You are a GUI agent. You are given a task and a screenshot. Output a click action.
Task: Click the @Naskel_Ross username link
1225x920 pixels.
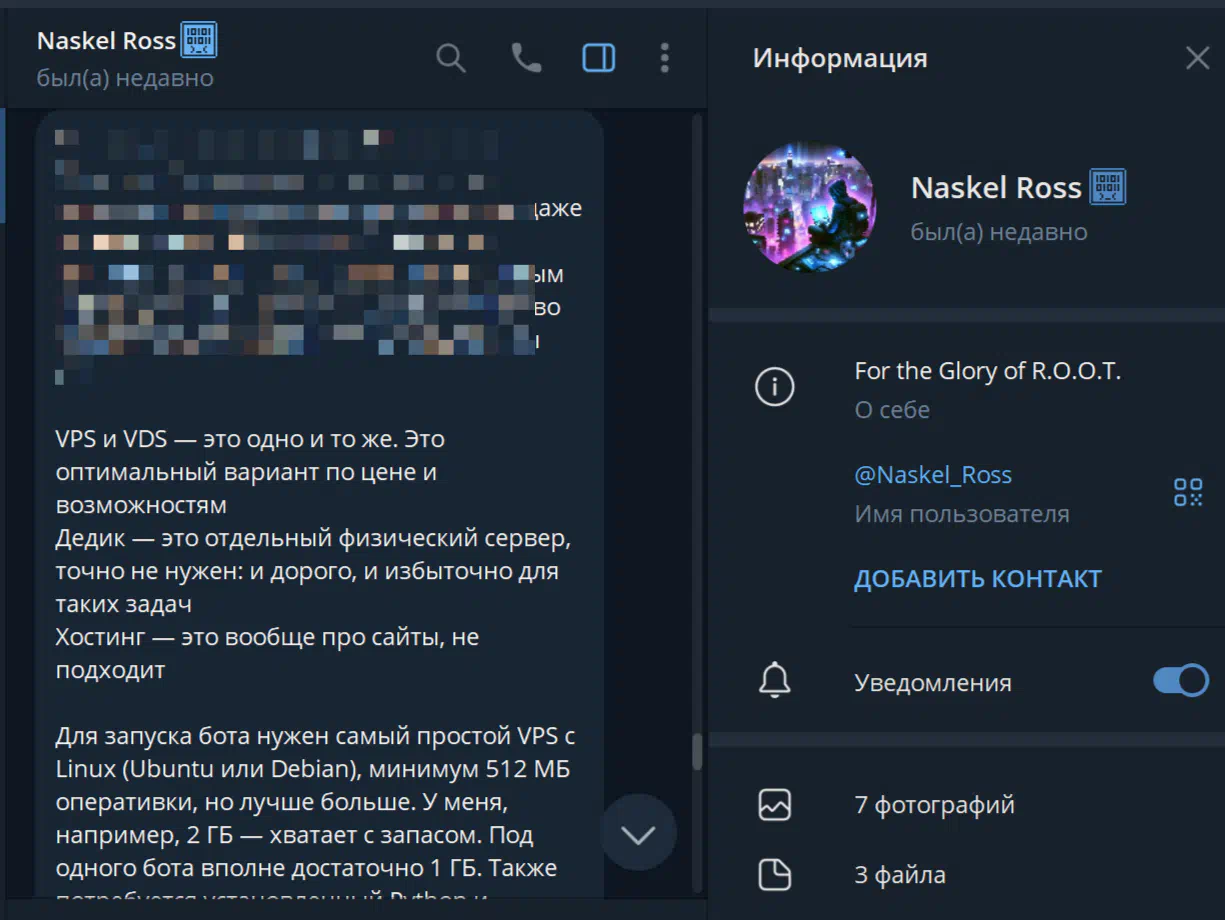(x=933, y=475)
